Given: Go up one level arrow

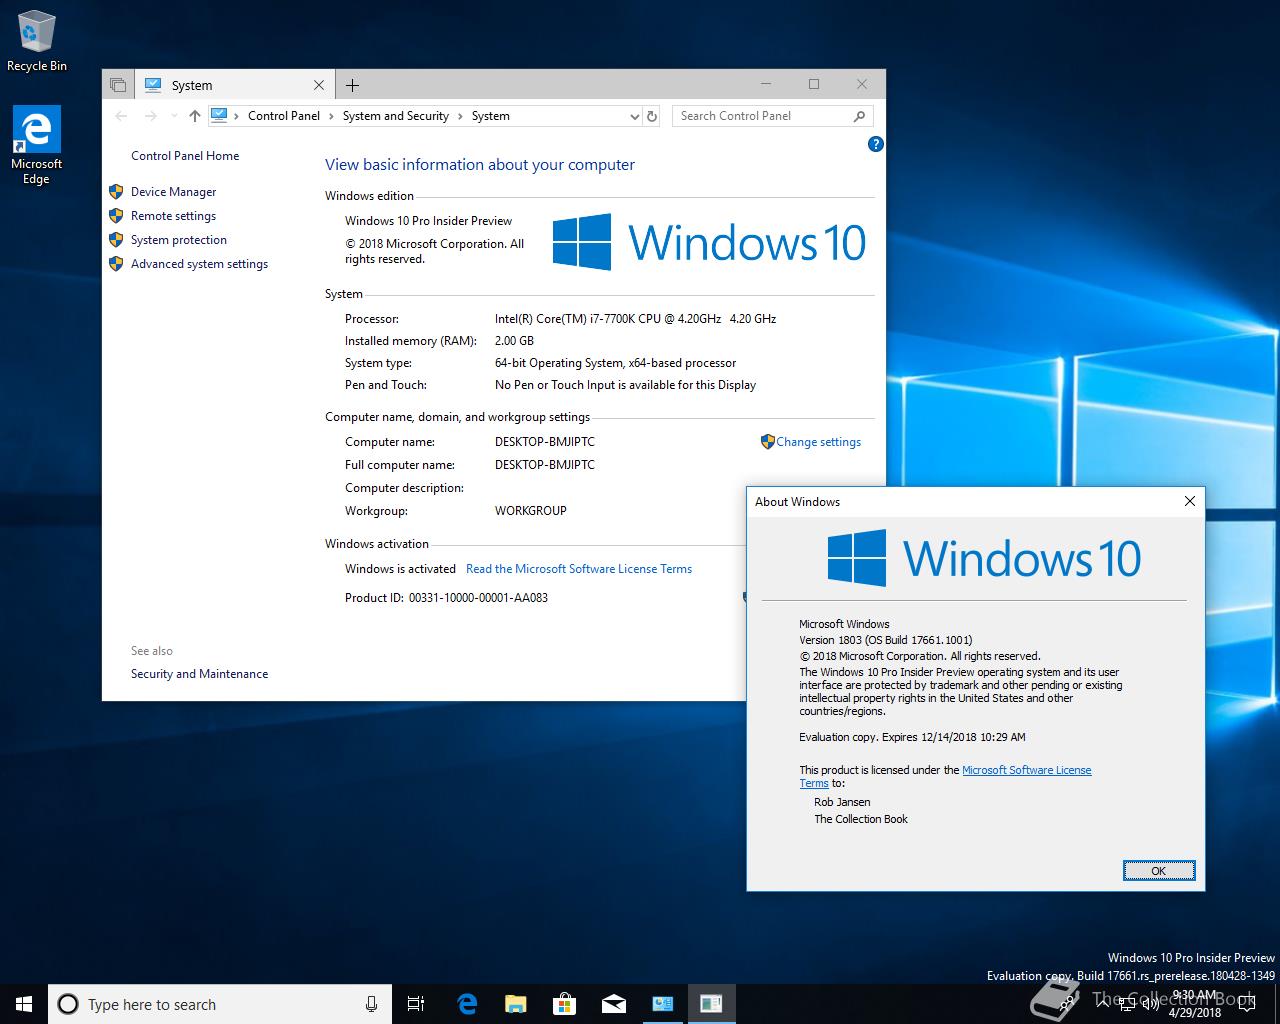Looking at the screenshot, I should point(195,116).
